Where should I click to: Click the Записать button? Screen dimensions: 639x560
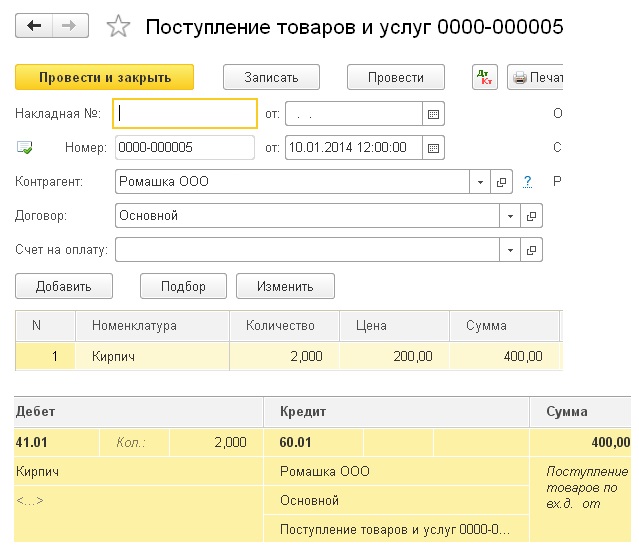[271, 77]
